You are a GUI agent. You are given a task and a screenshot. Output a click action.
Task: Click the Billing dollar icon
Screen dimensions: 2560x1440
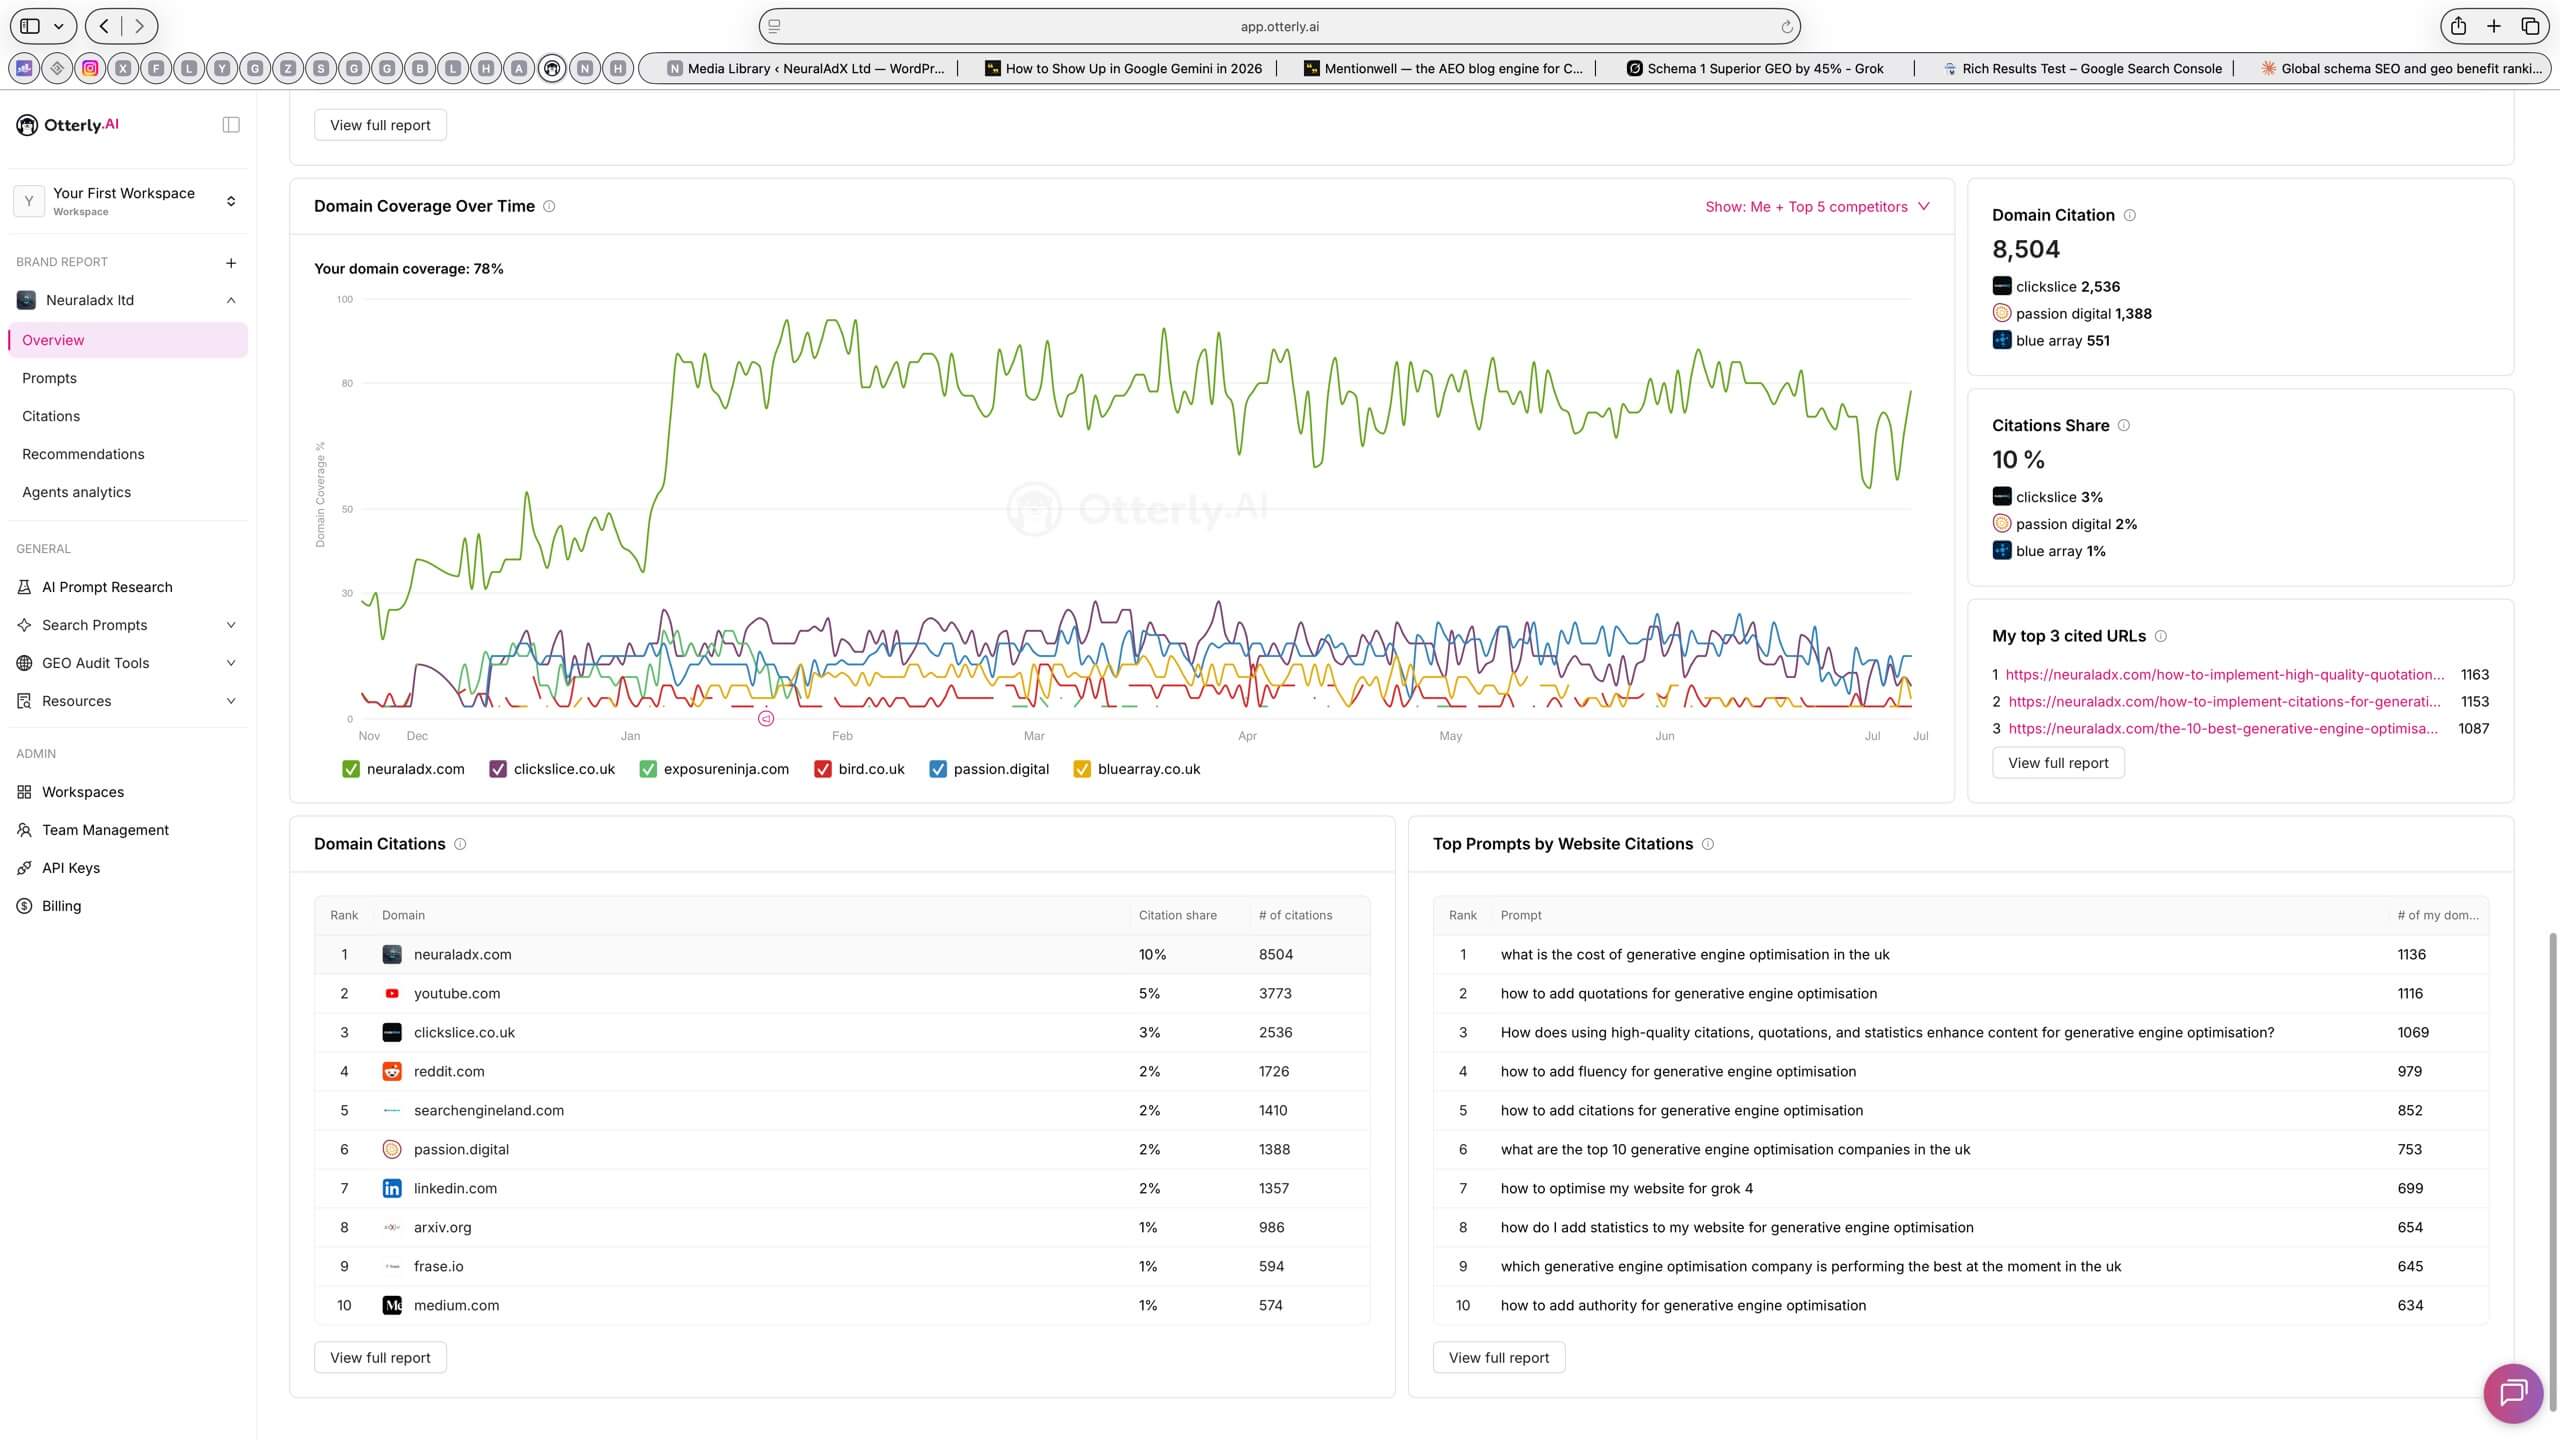point(24,906)
